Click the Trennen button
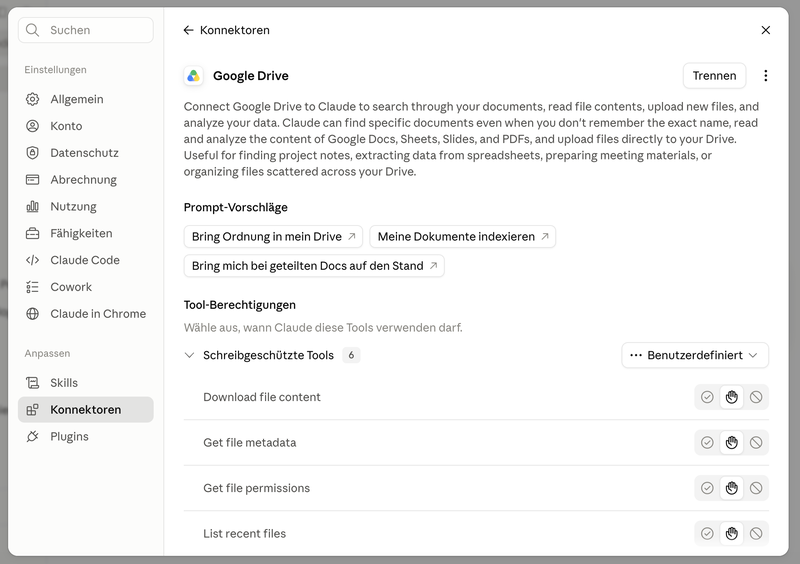The width and height of the screenshot is (800, 564). tap(714, 76)
